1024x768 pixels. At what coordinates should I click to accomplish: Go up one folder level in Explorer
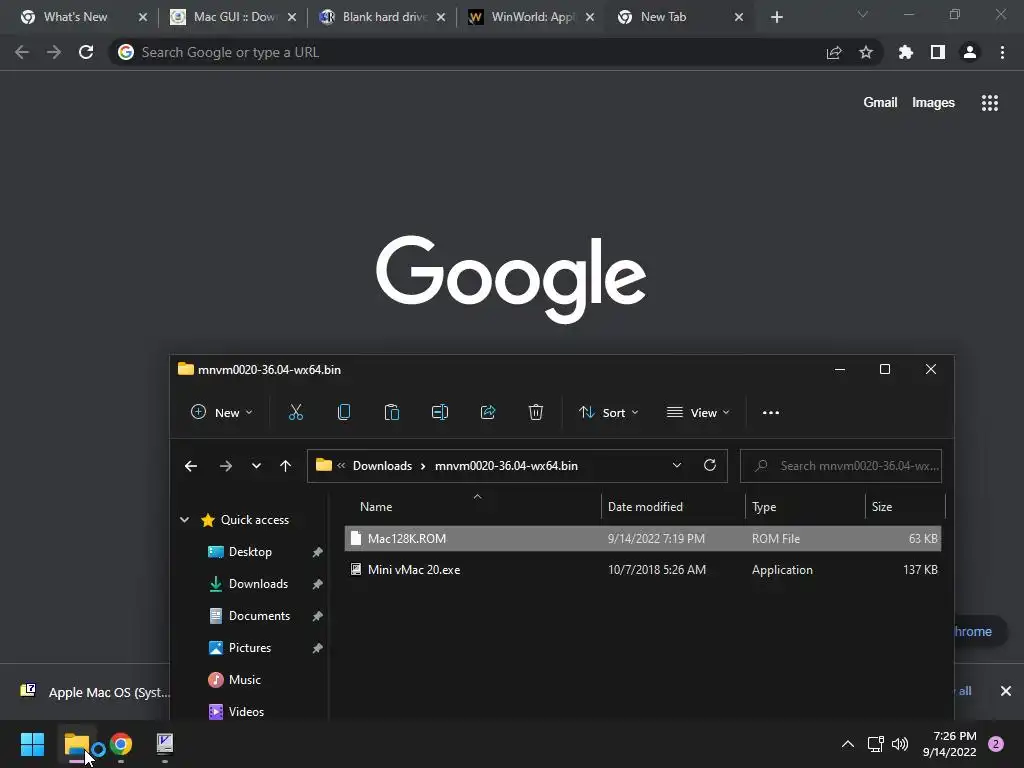(285, 466)
